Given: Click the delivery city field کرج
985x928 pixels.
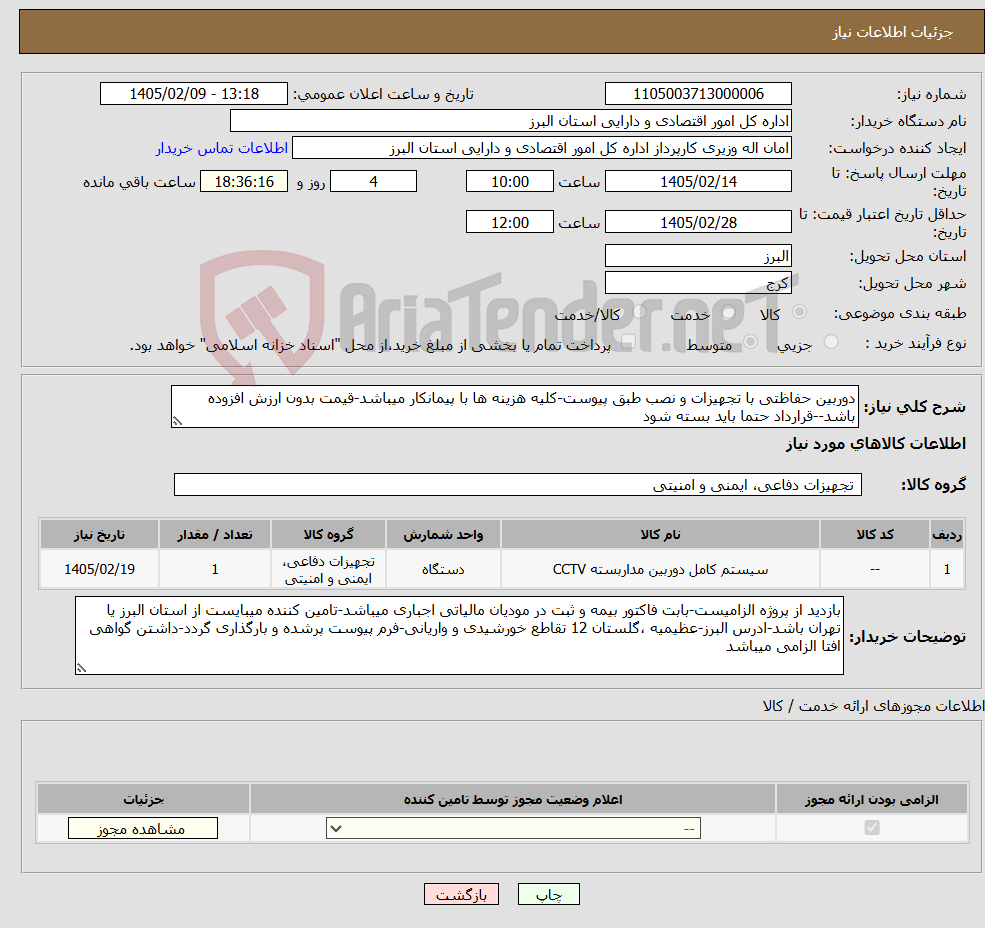Looking at the screenshot, I should point(698,283).
